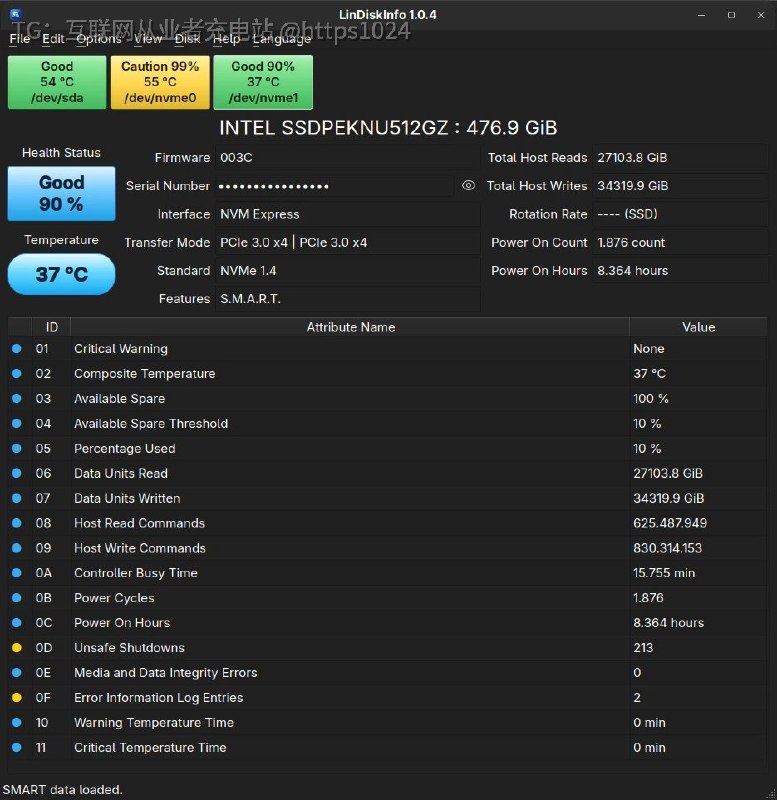The height and width of the screenshot is (800, 777).
Task: Click the value 625.487.949 for Host Read Commands
Action: [670, 523]
